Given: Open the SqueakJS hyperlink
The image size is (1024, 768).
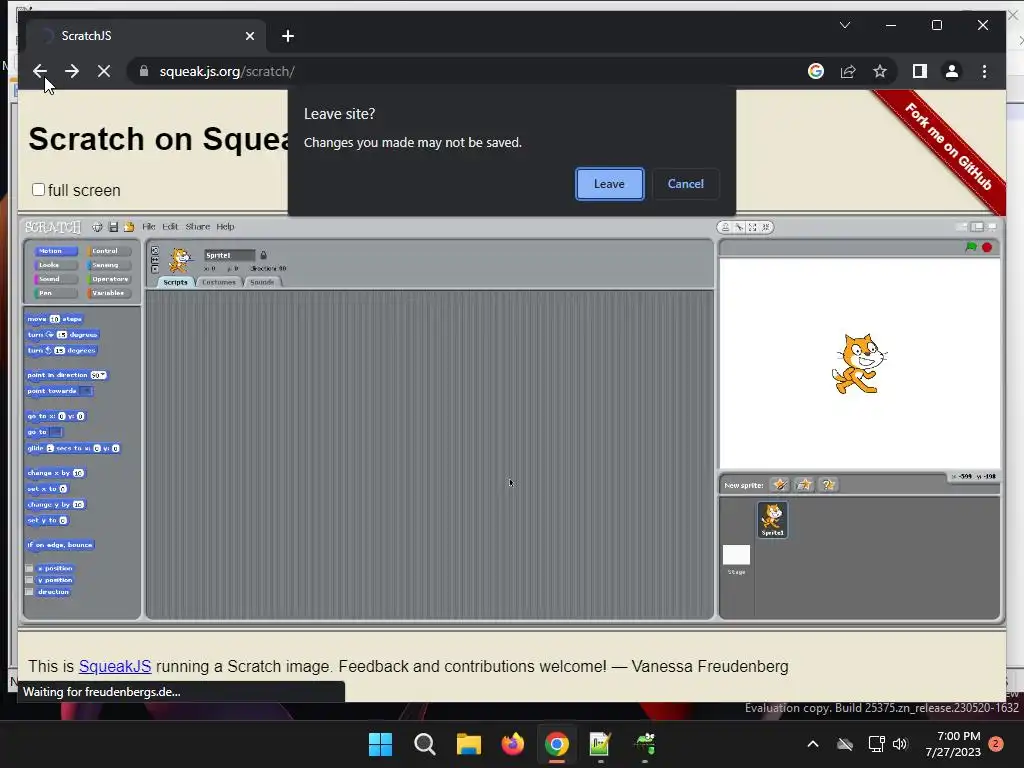Looking at the screenshot, I should (x=115, y=666).
